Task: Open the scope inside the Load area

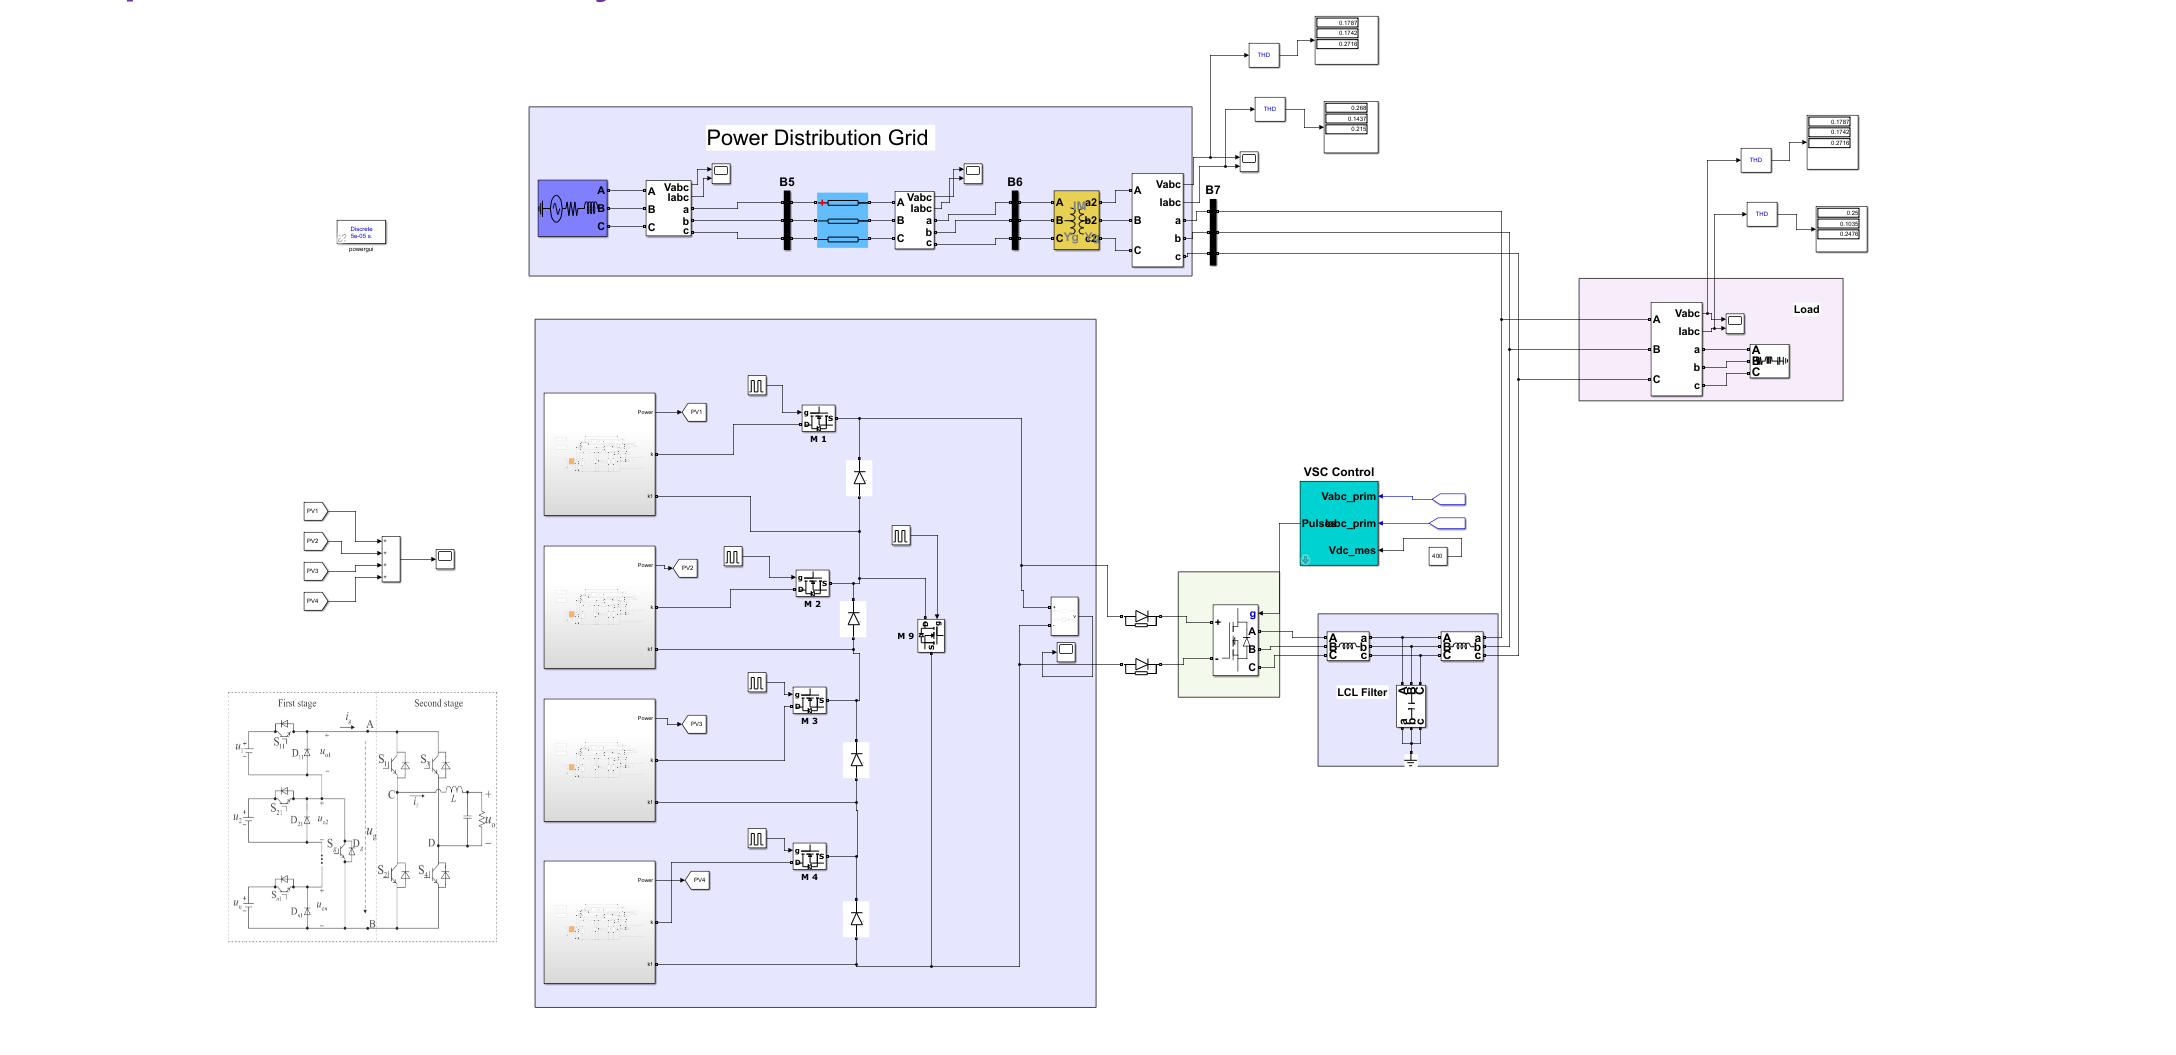Action: click(1735, 322)
